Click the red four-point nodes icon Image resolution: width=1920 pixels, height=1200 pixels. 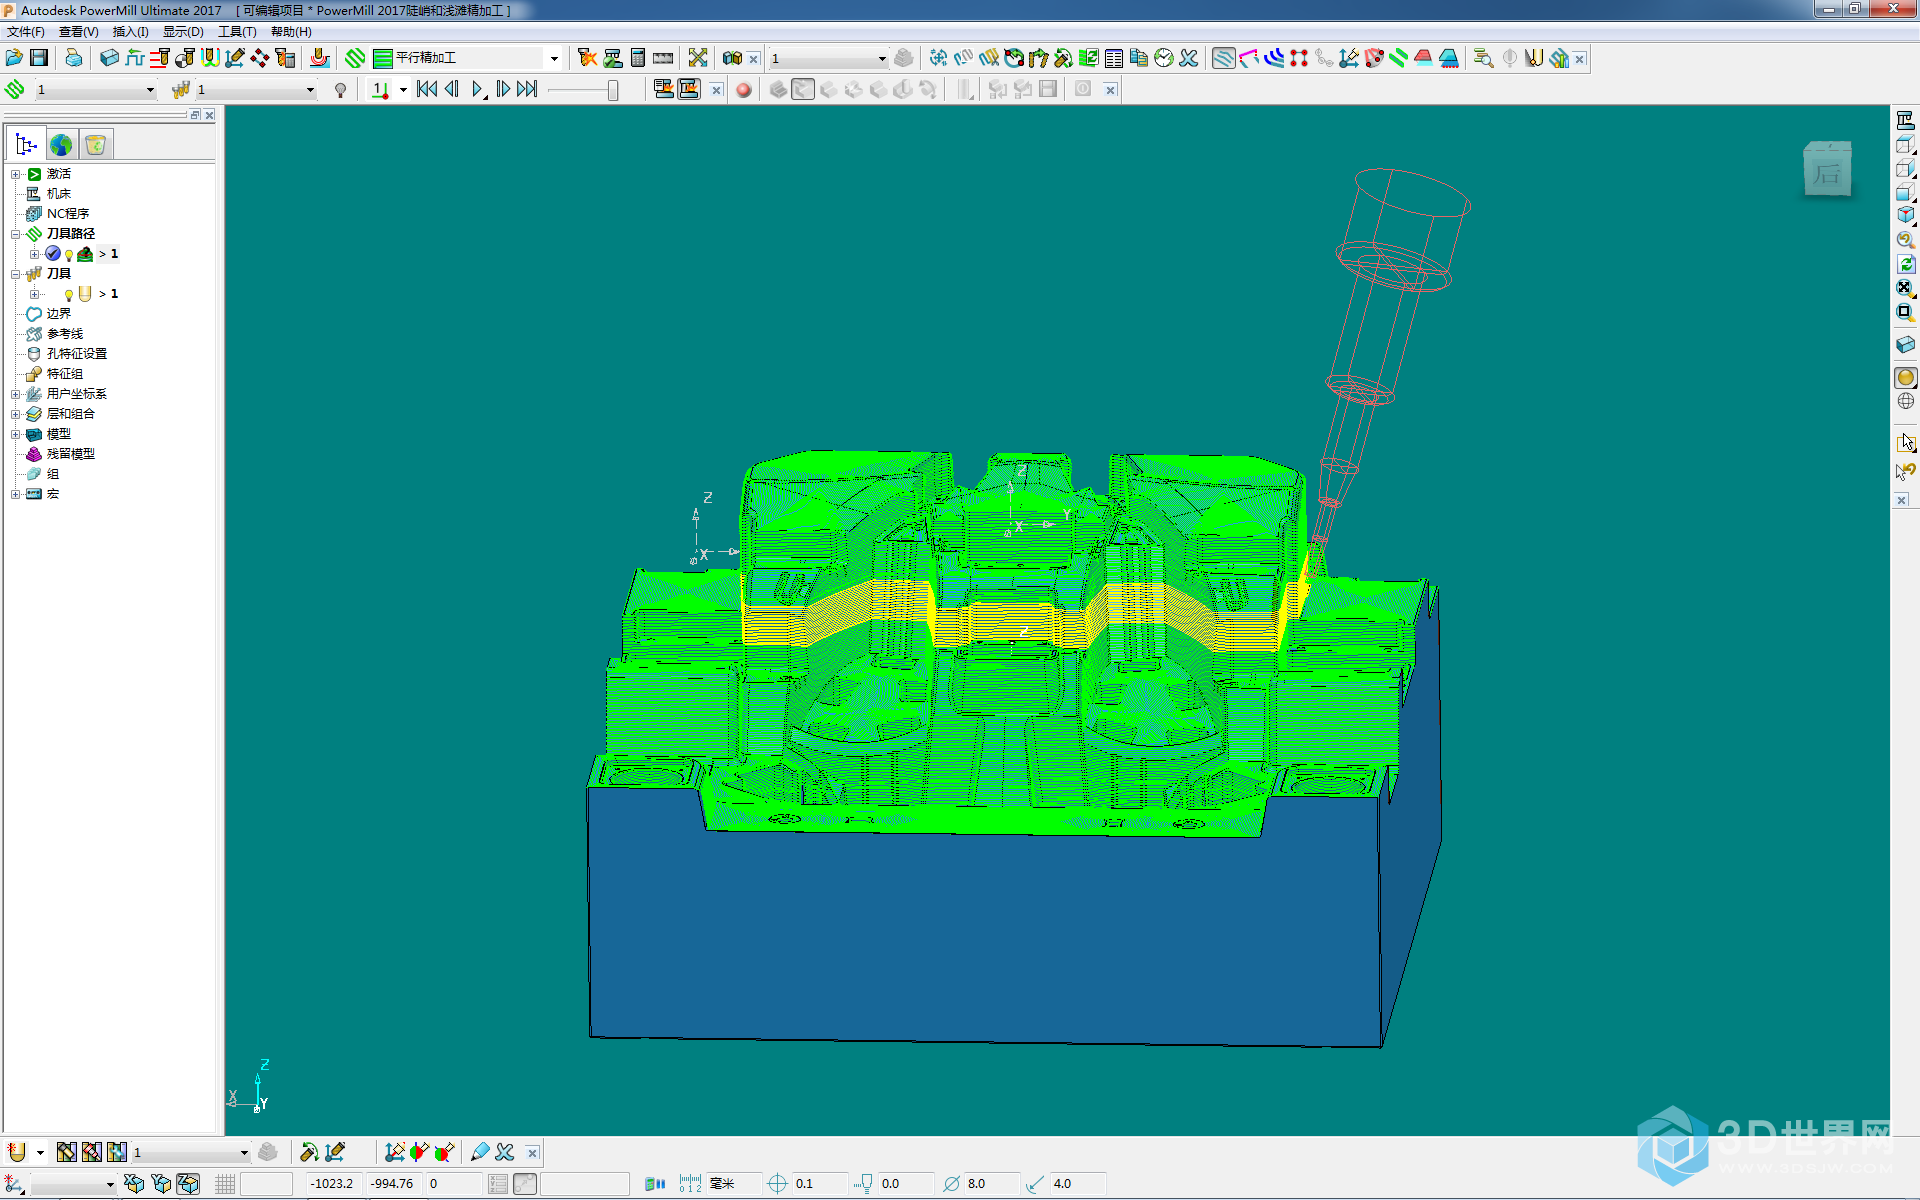point(1299,58)
